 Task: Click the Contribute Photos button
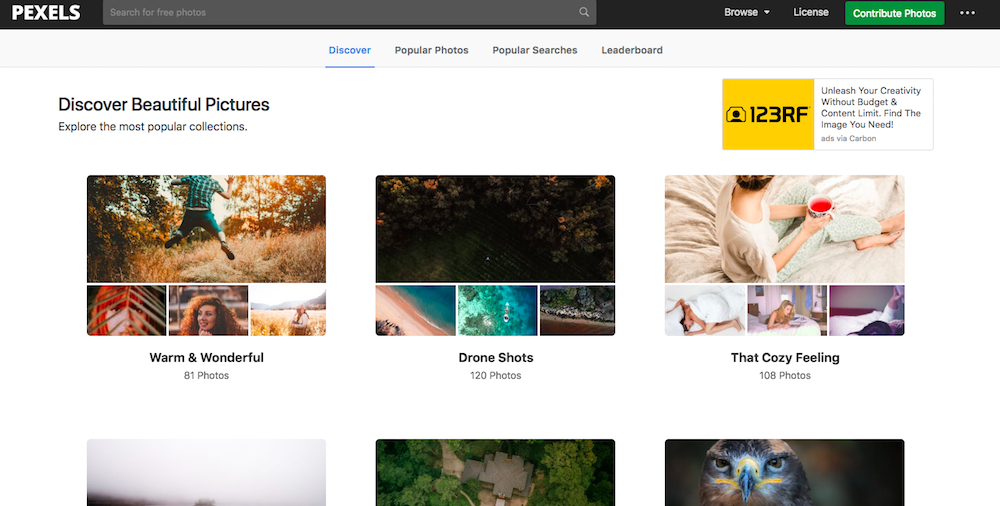pyautogui.click(x=894, y=13)
